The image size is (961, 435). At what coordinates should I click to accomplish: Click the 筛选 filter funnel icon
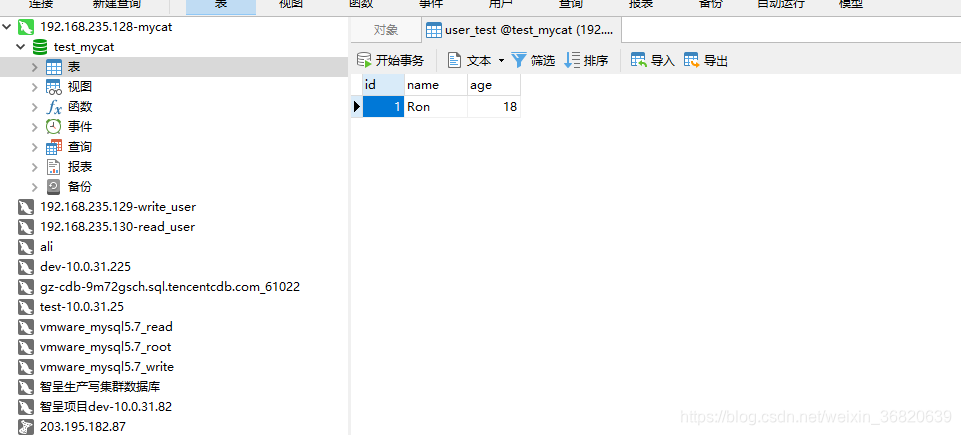[x=519, y=60]
